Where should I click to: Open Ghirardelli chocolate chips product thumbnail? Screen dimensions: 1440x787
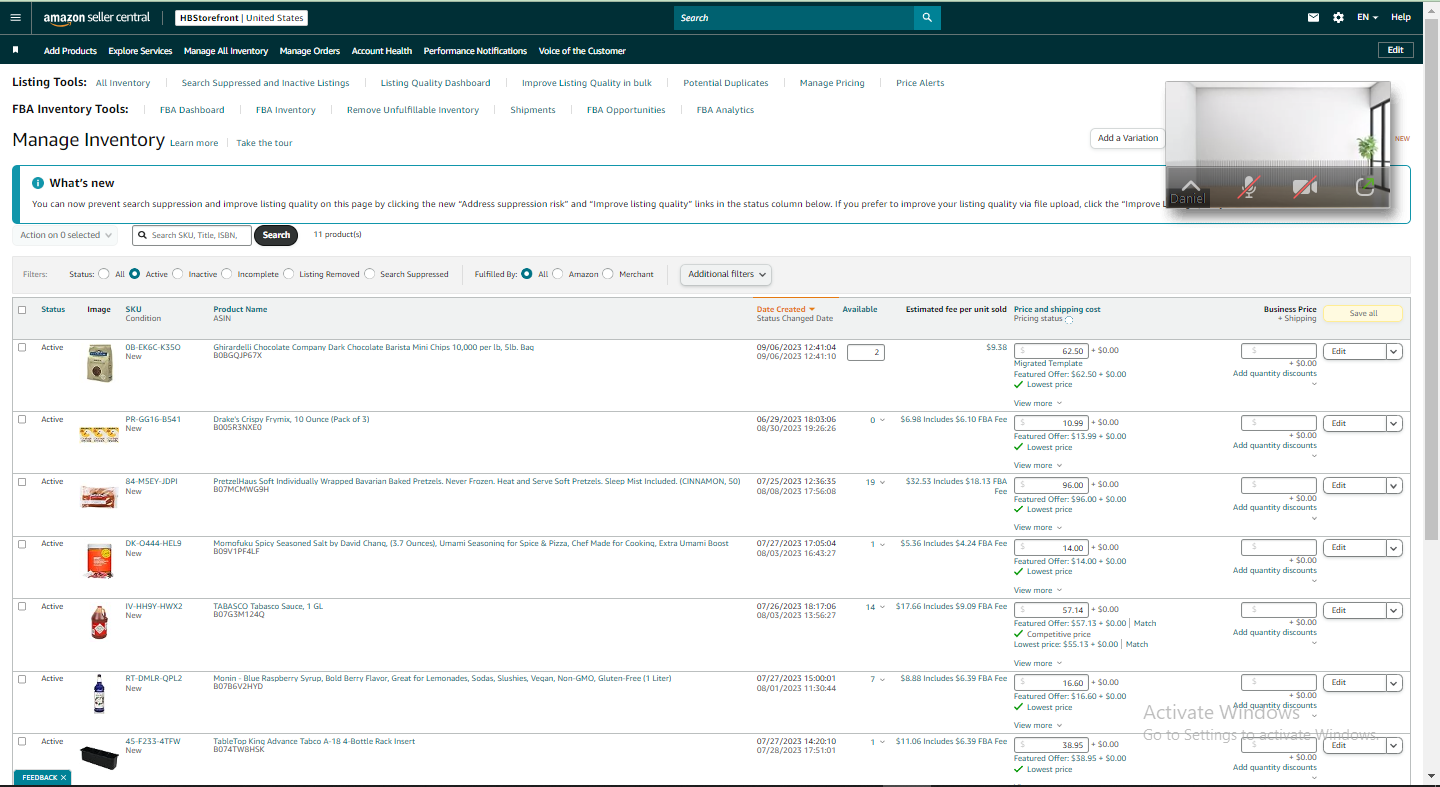tap(99, 363)
